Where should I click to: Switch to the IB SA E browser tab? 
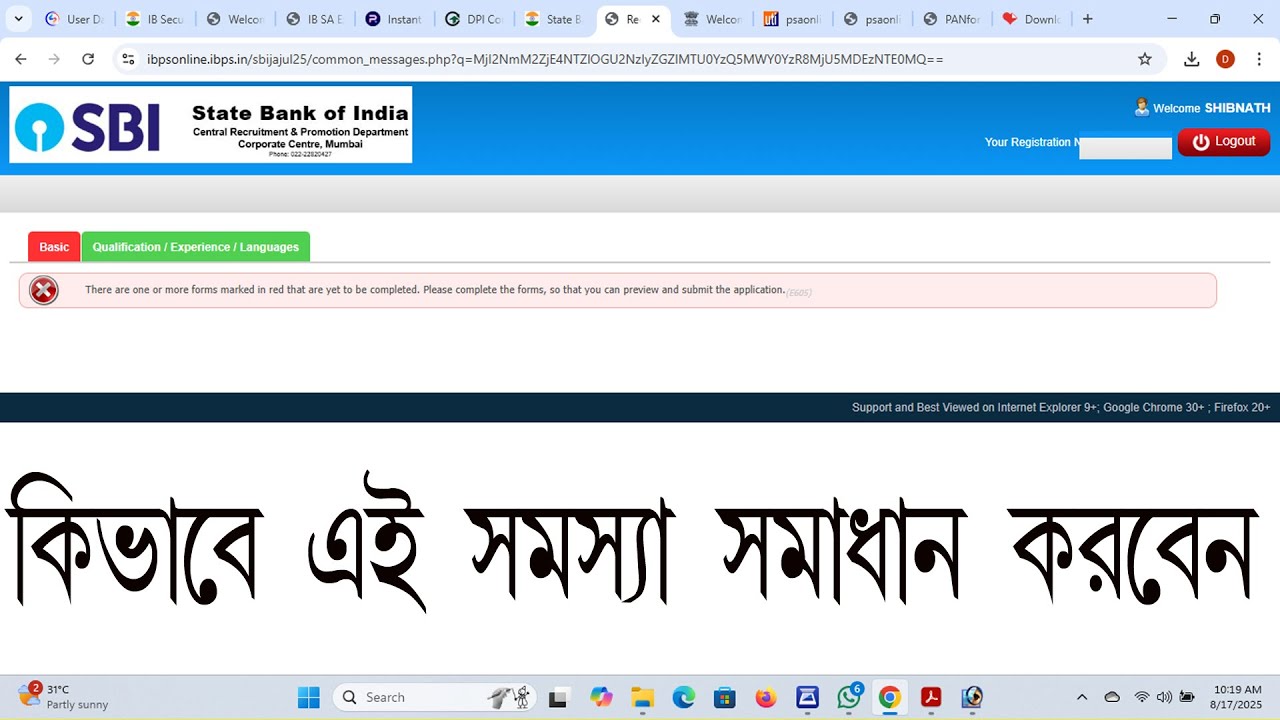pyautogui.click(x=314, y=19)
